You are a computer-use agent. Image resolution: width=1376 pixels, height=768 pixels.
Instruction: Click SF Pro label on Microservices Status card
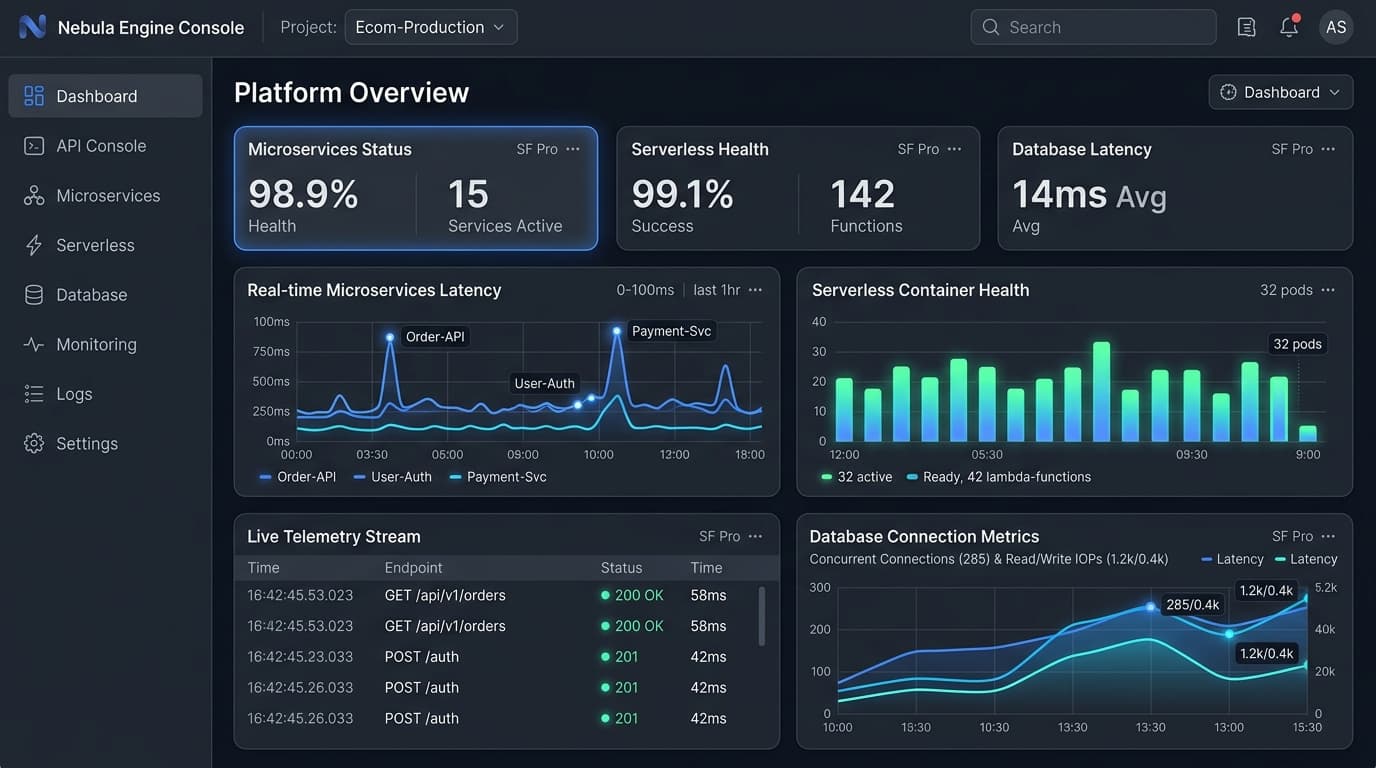click(537, 149)
